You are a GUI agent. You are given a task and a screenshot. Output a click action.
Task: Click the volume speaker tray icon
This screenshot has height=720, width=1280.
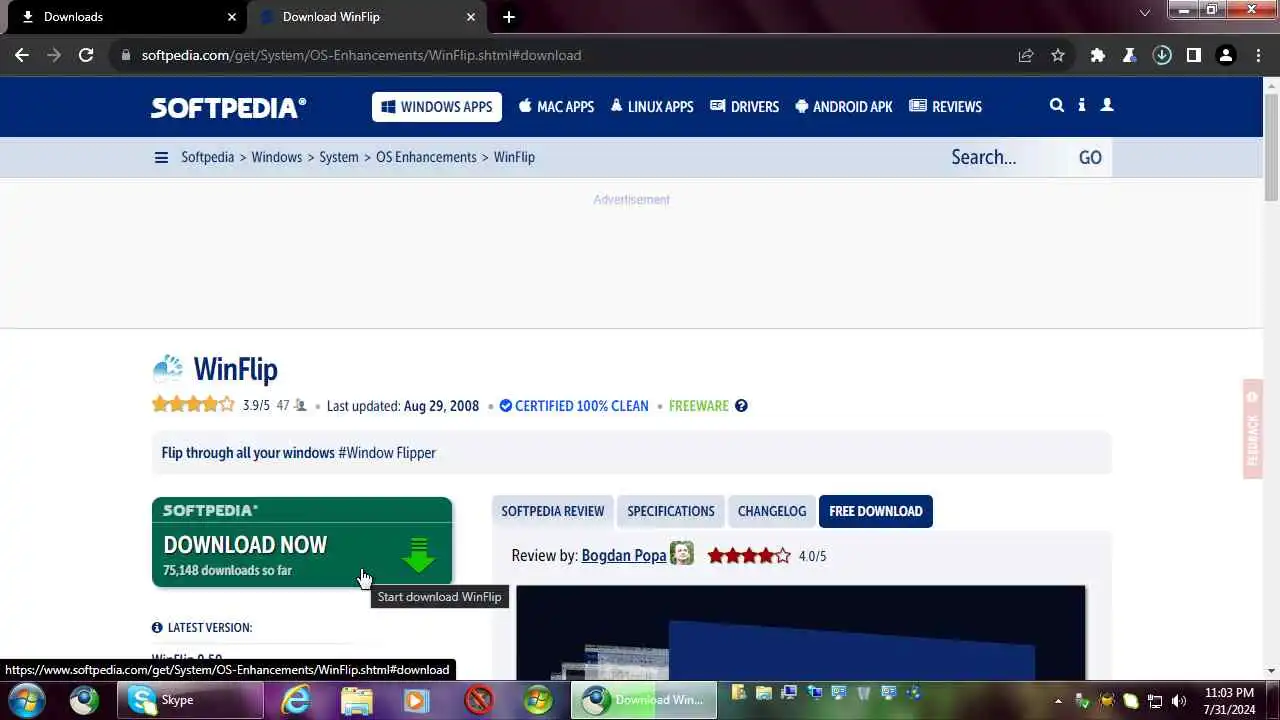(x=1179, y=701)
